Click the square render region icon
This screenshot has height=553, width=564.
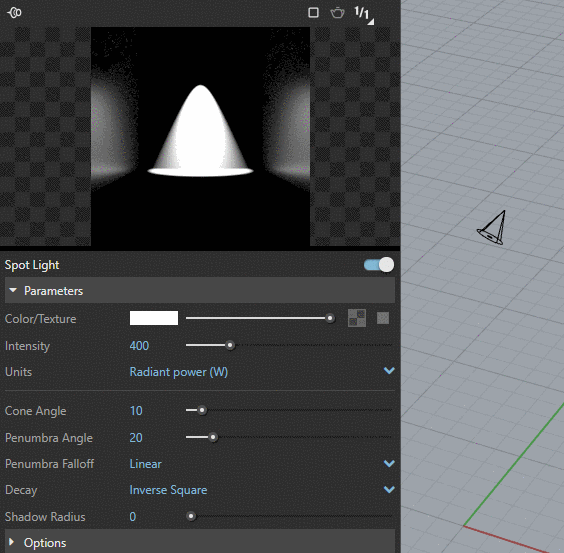point(313,13)
